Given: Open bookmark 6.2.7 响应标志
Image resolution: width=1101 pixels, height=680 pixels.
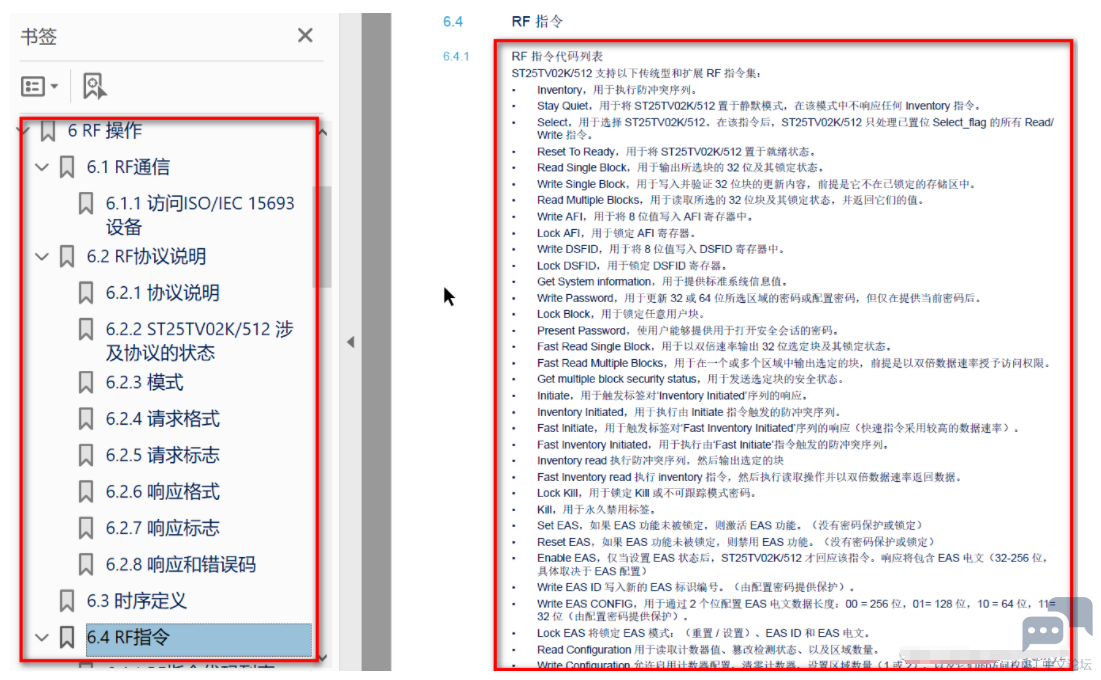Looking at the screenshot, I should click(163, 528).
